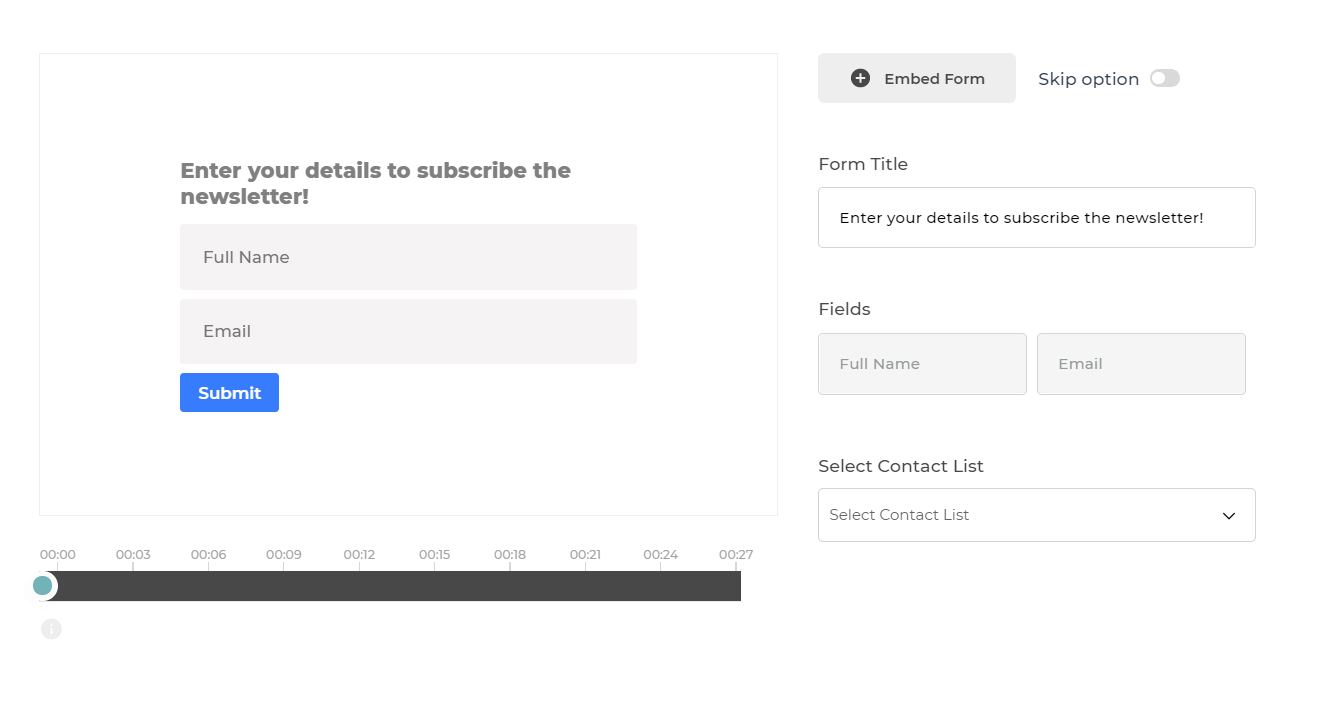This screenshot has height=704, width=1344.
Task: Click the timeline playhead handle
Action: [x=43, y=586]
